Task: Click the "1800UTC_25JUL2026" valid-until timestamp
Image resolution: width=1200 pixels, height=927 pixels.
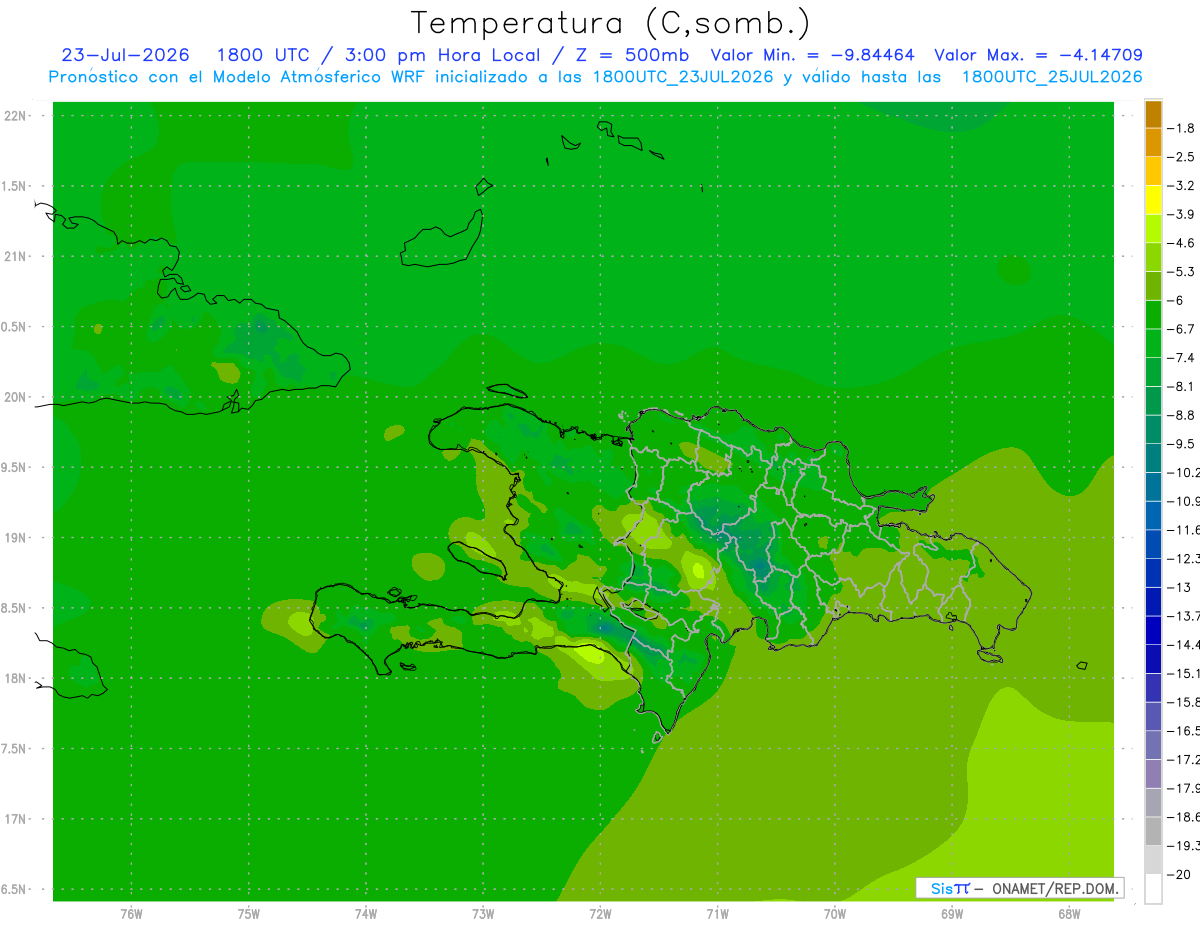Action: (1052, 77)
